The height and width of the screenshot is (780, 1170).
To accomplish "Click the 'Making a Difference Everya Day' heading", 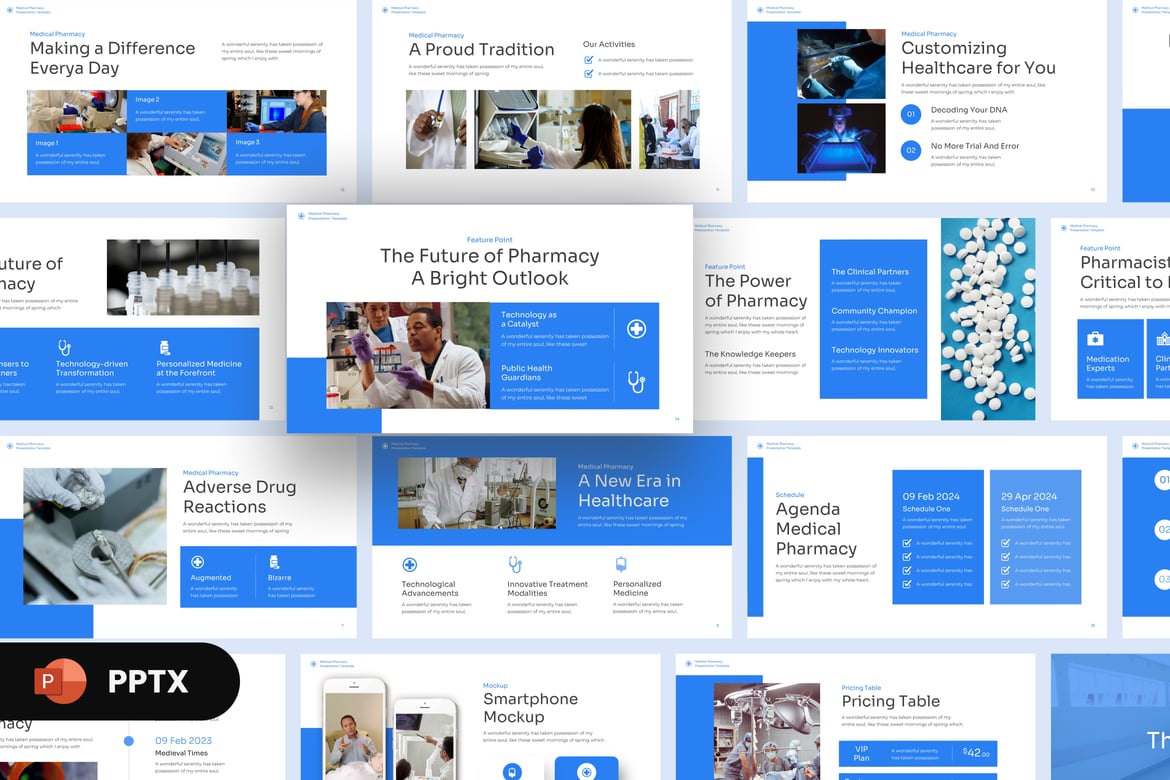I will click(x=112, y=58).
